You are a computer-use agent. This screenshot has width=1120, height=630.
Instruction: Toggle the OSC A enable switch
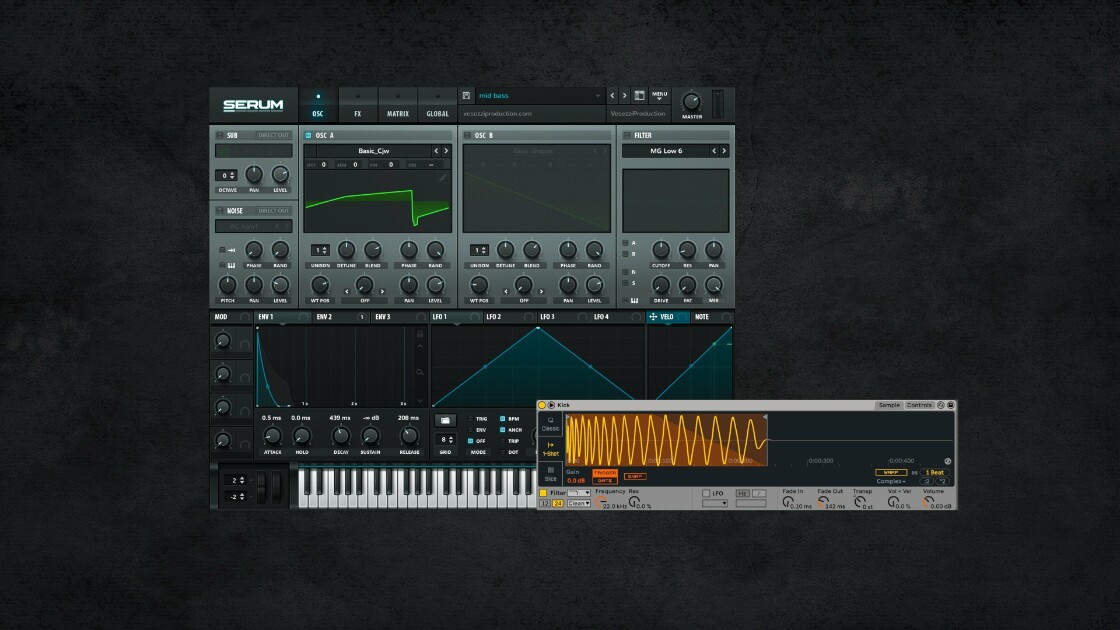pos(308,135)
